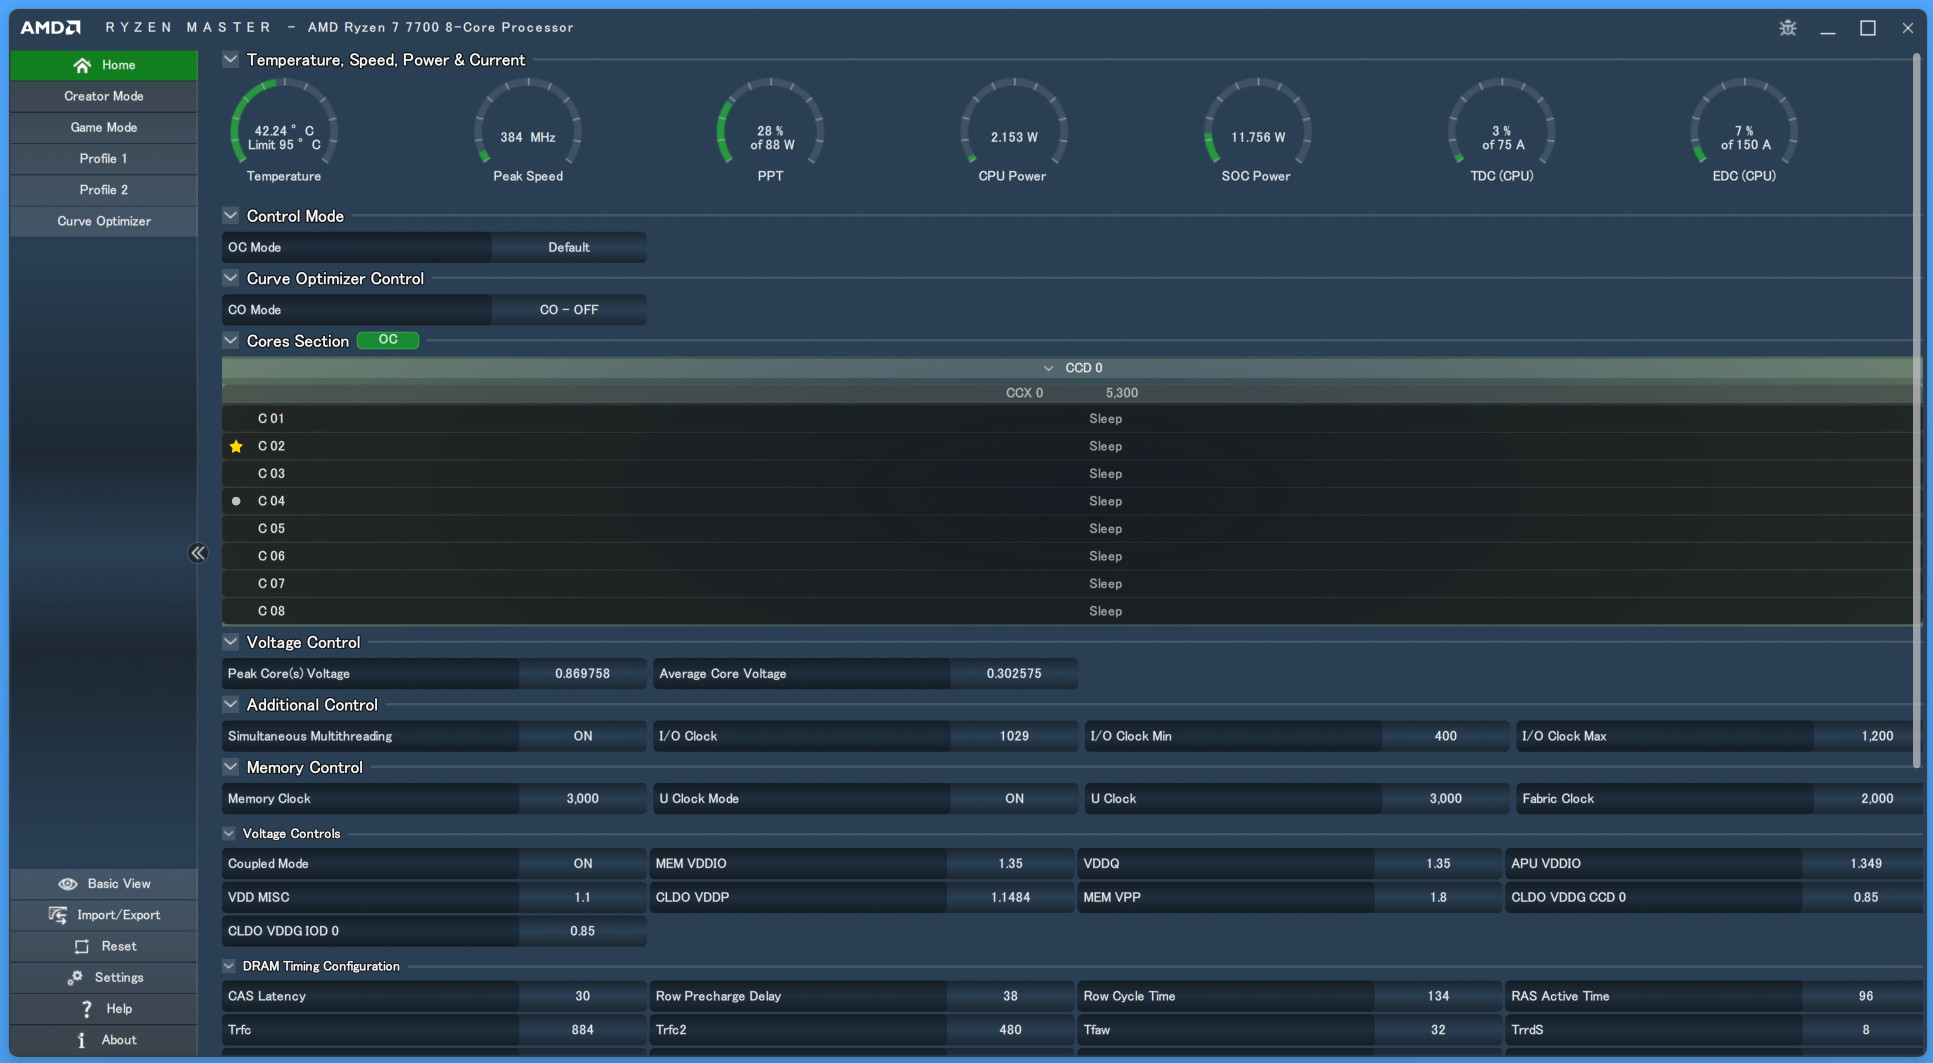Click the Memory Clock 3,000 value
The height and width of the screenshot is (1063, 1933).
point(583,799)
